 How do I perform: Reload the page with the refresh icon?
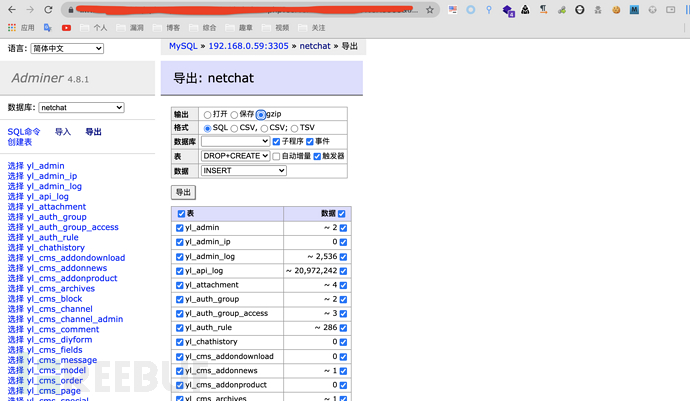click(48, 9)
